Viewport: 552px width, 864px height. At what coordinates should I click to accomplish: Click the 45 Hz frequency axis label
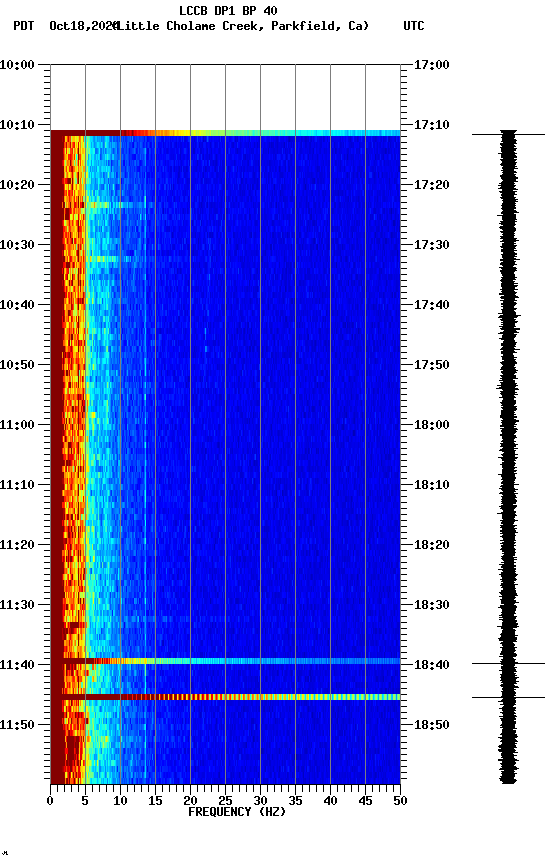pyautogui.click(x=365, y=801)
